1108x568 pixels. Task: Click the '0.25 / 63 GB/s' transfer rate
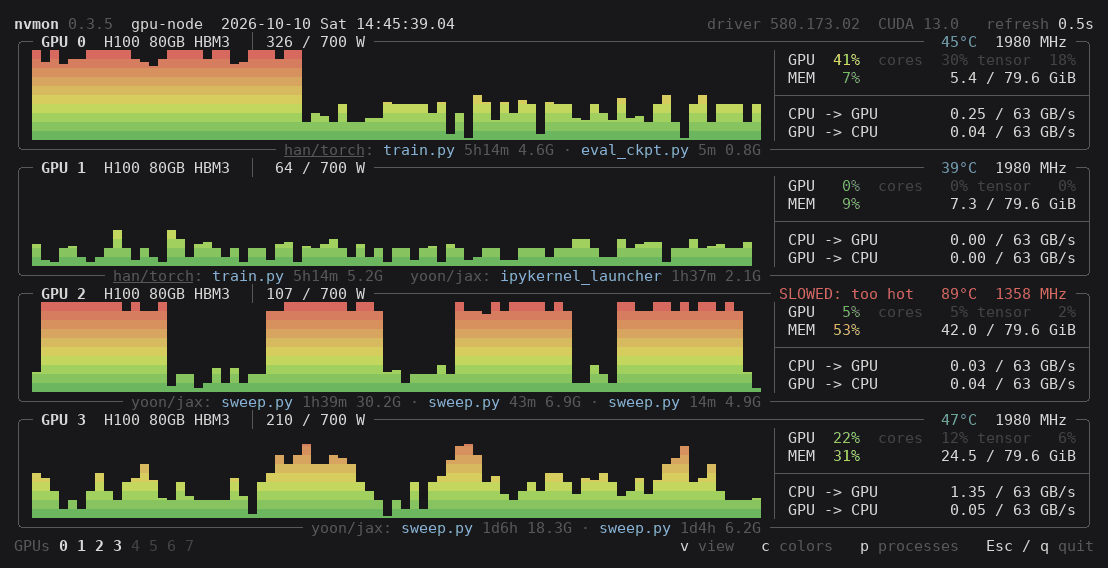pyautogui.click(x=1013, y=114)
